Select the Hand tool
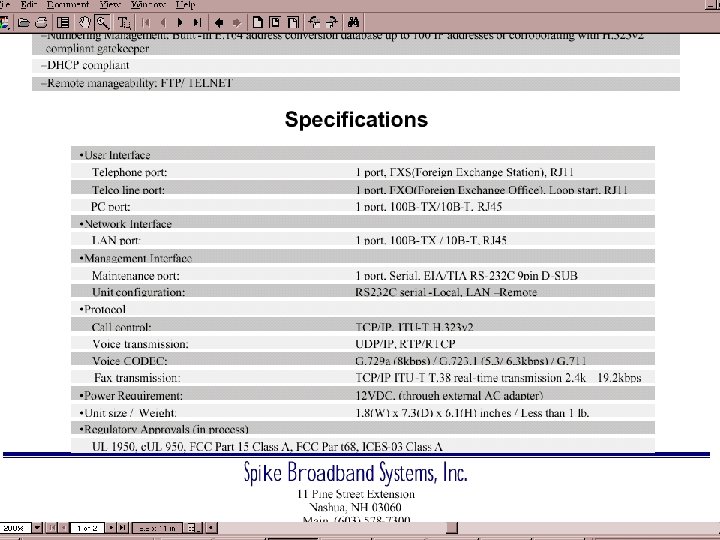 coord(84,22)
